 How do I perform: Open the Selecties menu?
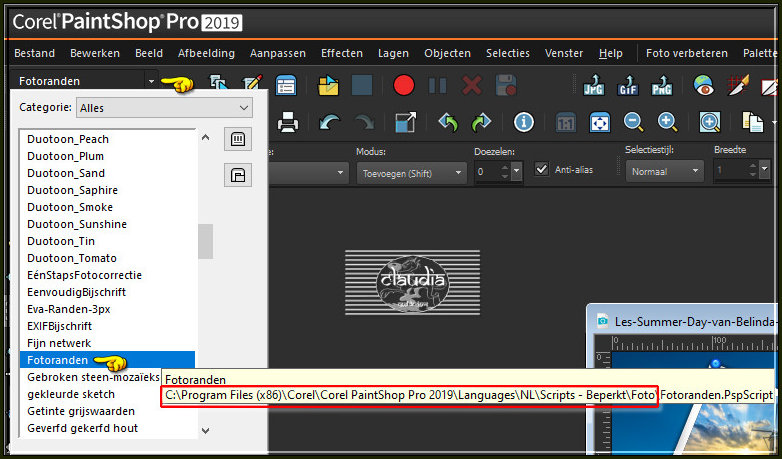pos(508,53)
